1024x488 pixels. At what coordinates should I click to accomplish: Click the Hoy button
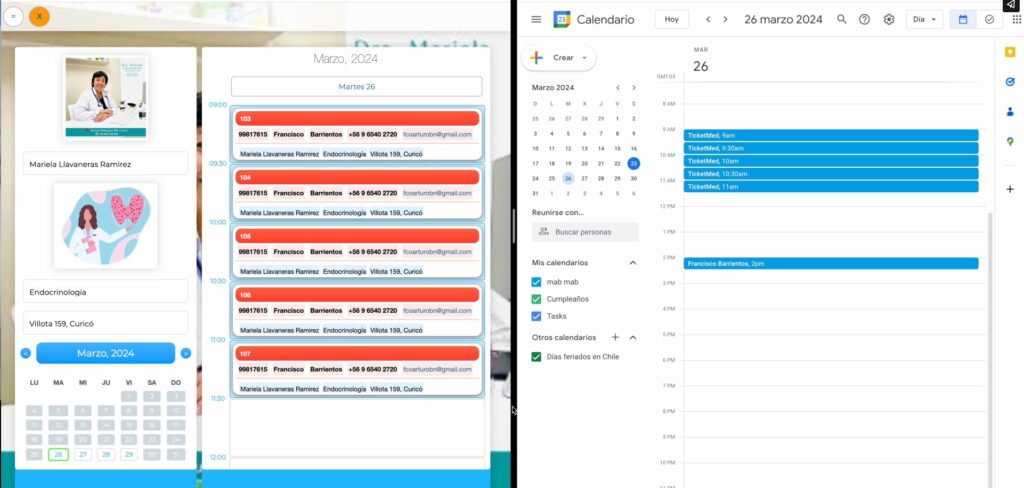(x=671, y=19)
